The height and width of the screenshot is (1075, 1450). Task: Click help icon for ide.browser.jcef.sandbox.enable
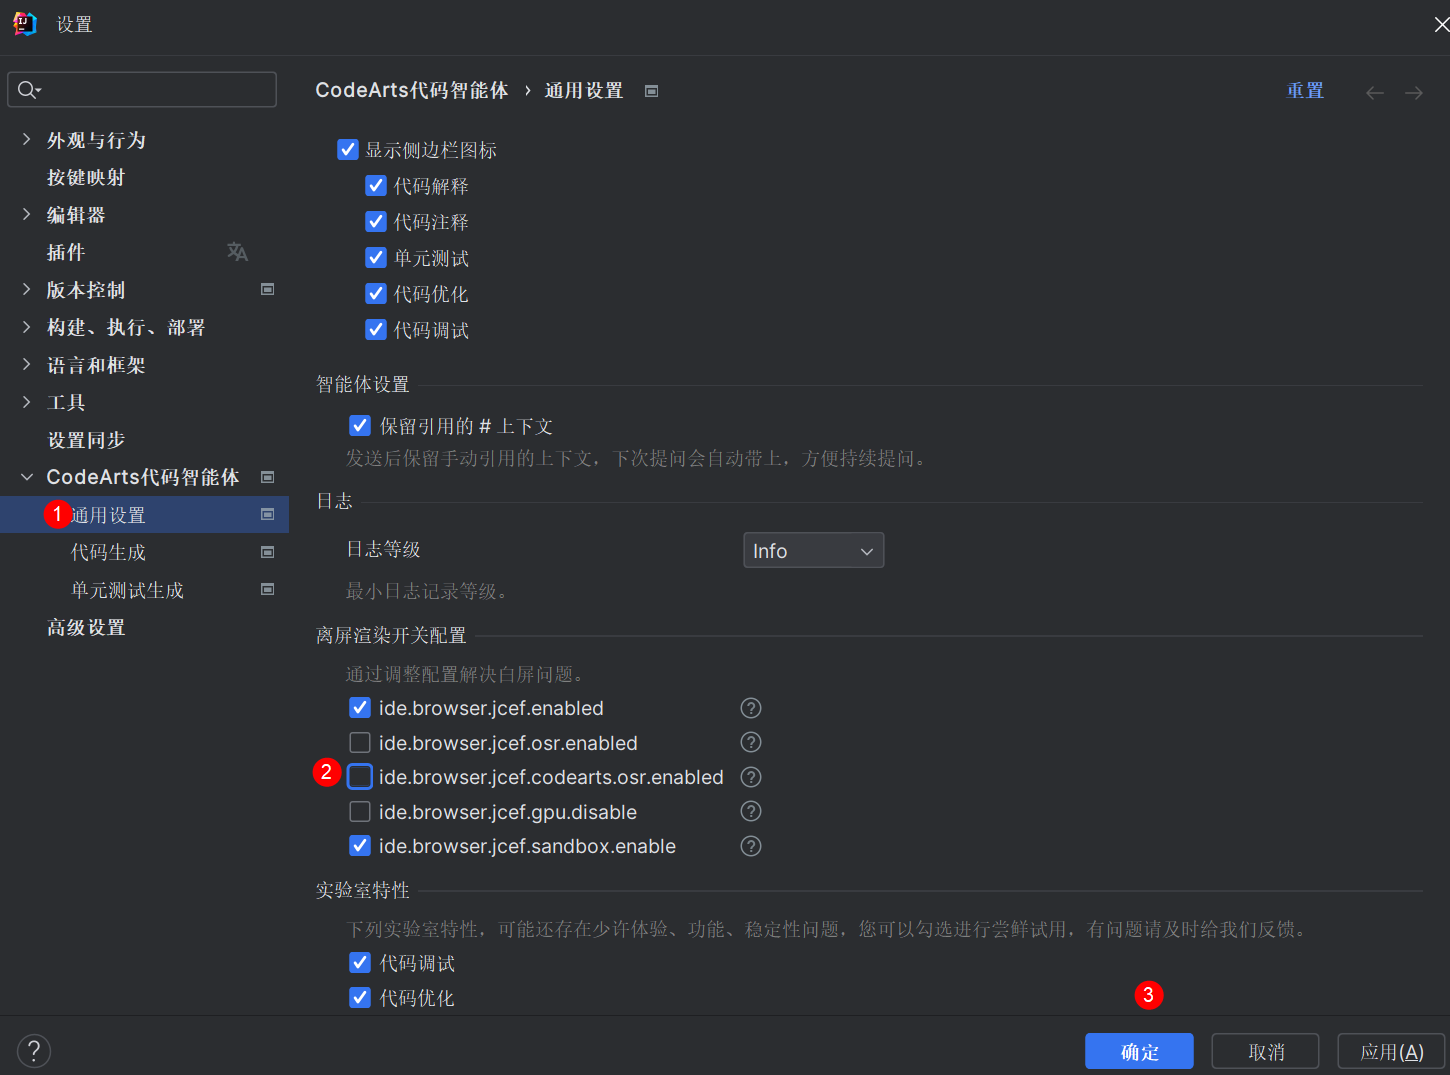(x=751, y=846)
